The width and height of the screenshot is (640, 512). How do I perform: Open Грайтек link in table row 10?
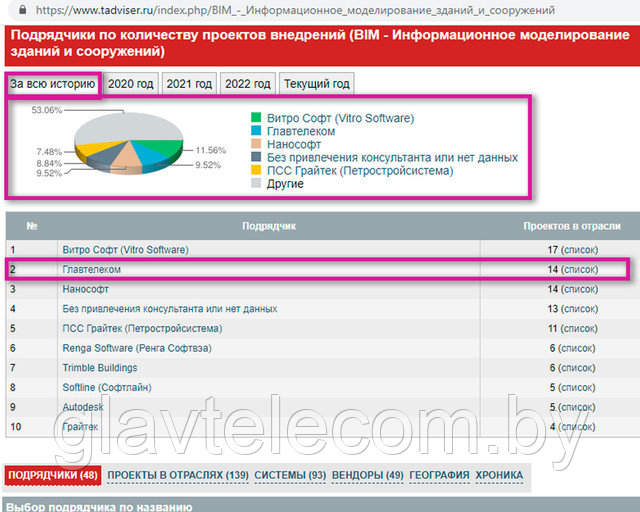click(80, 427)
